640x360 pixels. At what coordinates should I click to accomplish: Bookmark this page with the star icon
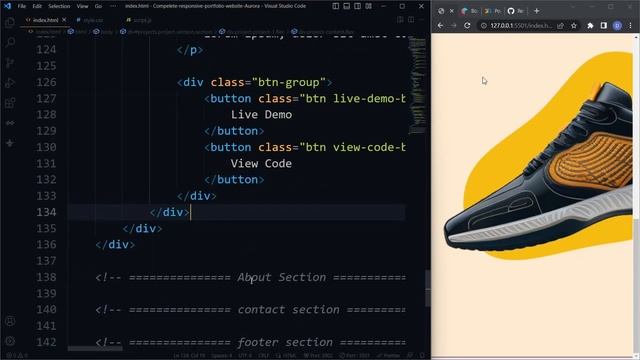tap(574, 25)
